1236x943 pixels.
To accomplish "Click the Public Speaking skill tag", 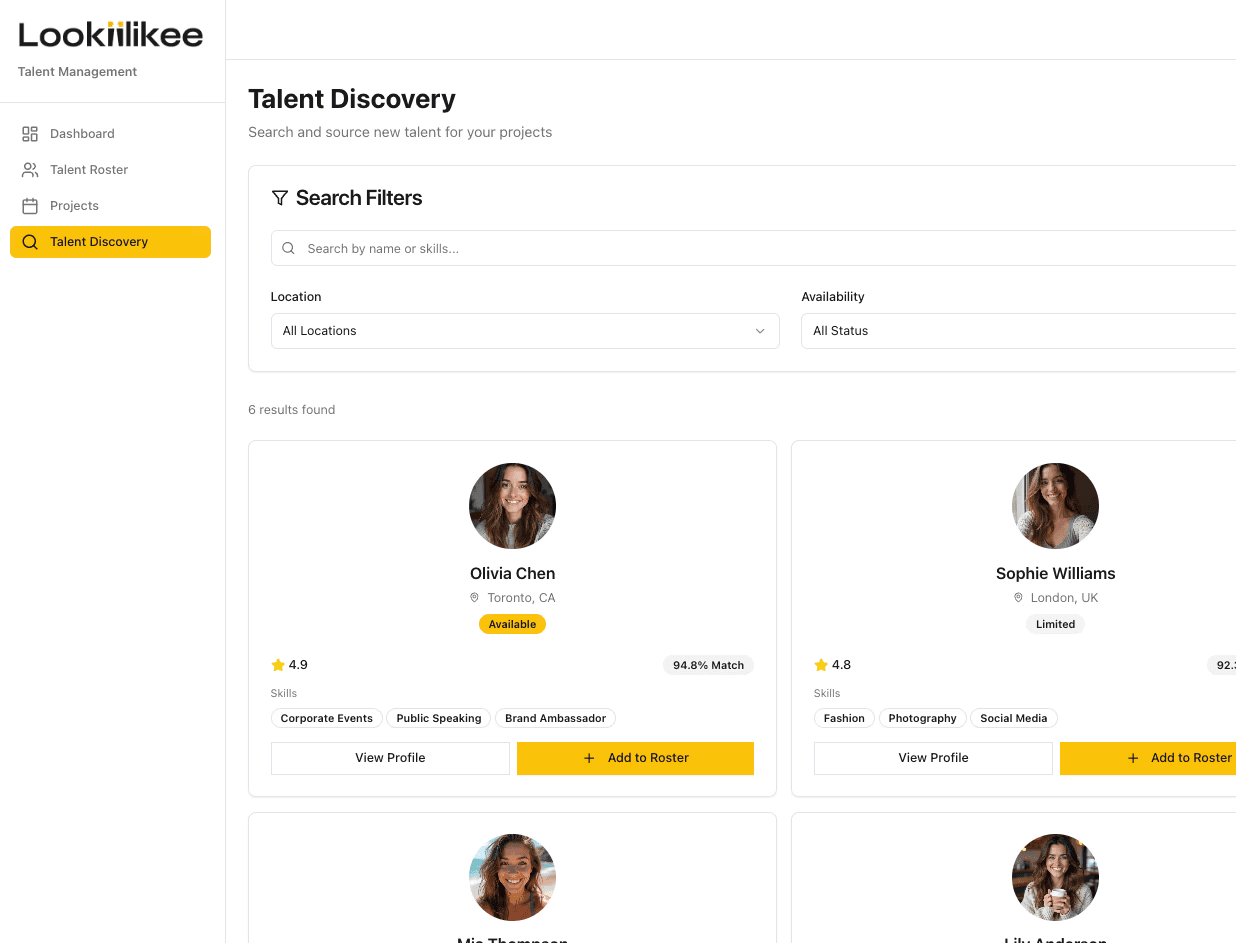I will point(439,718).
